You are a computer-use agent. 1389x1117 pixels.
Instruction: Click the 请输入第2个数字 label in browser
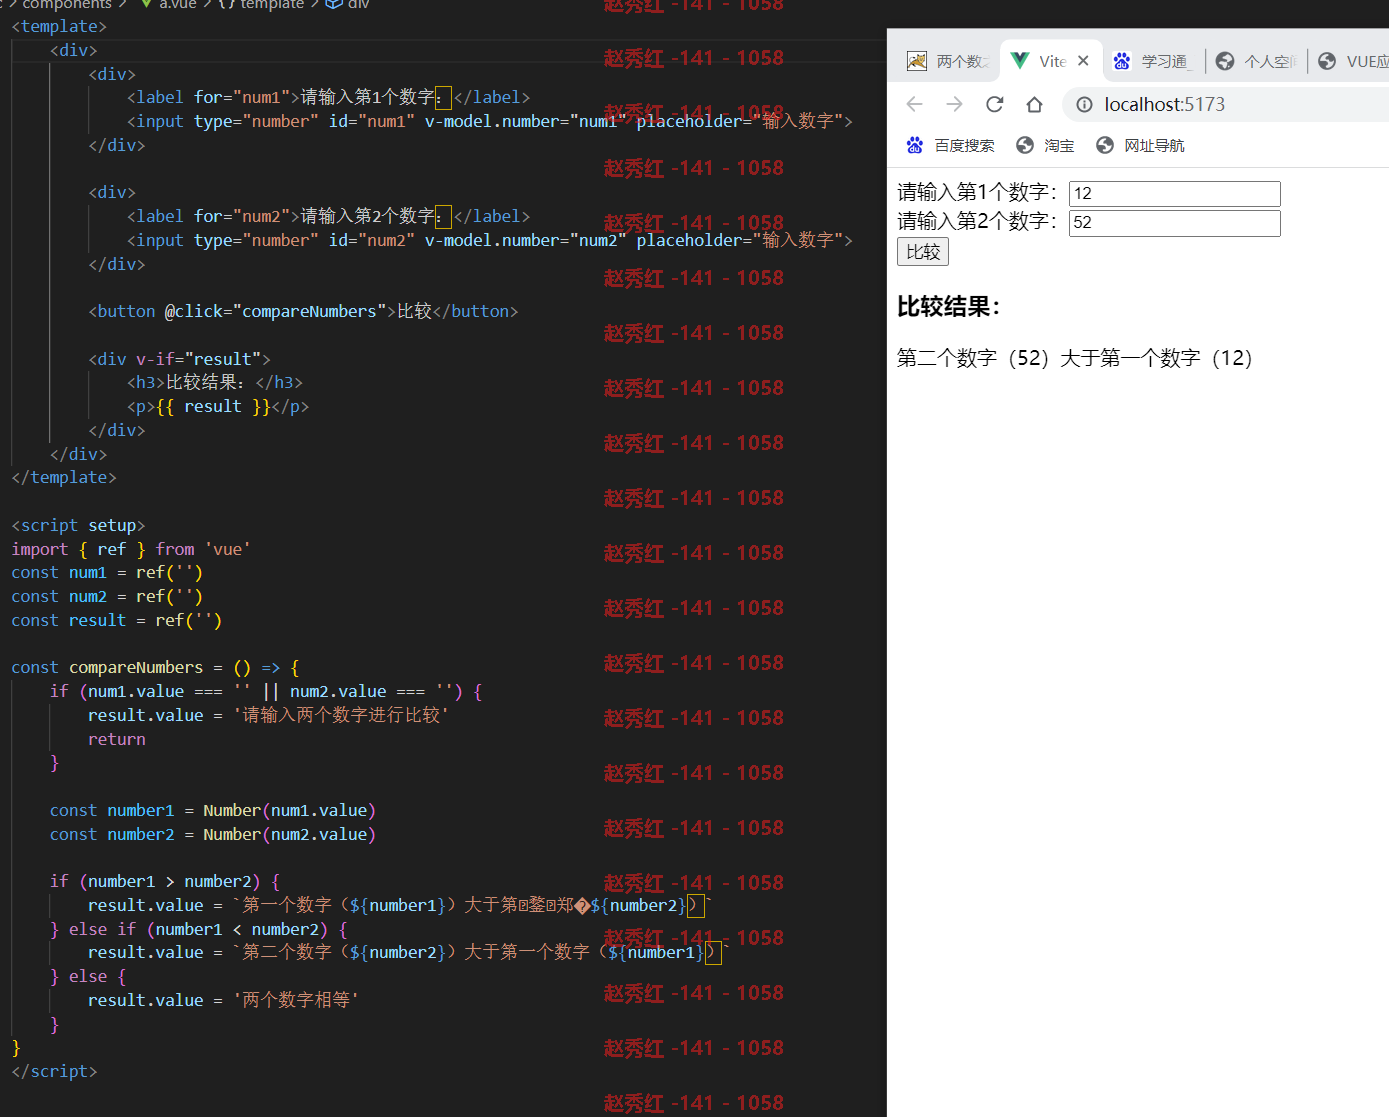coord(978,221)
